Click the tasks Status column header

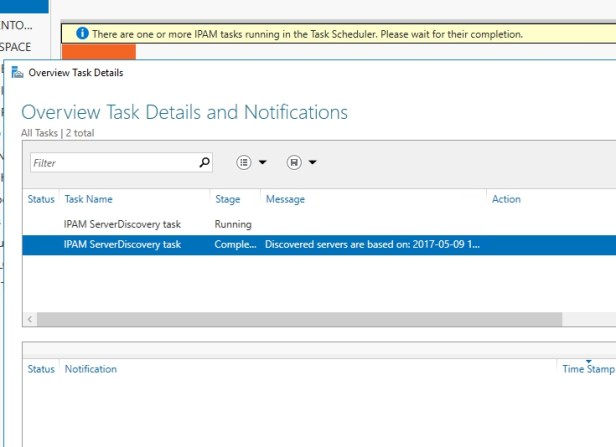coord(41,199)
